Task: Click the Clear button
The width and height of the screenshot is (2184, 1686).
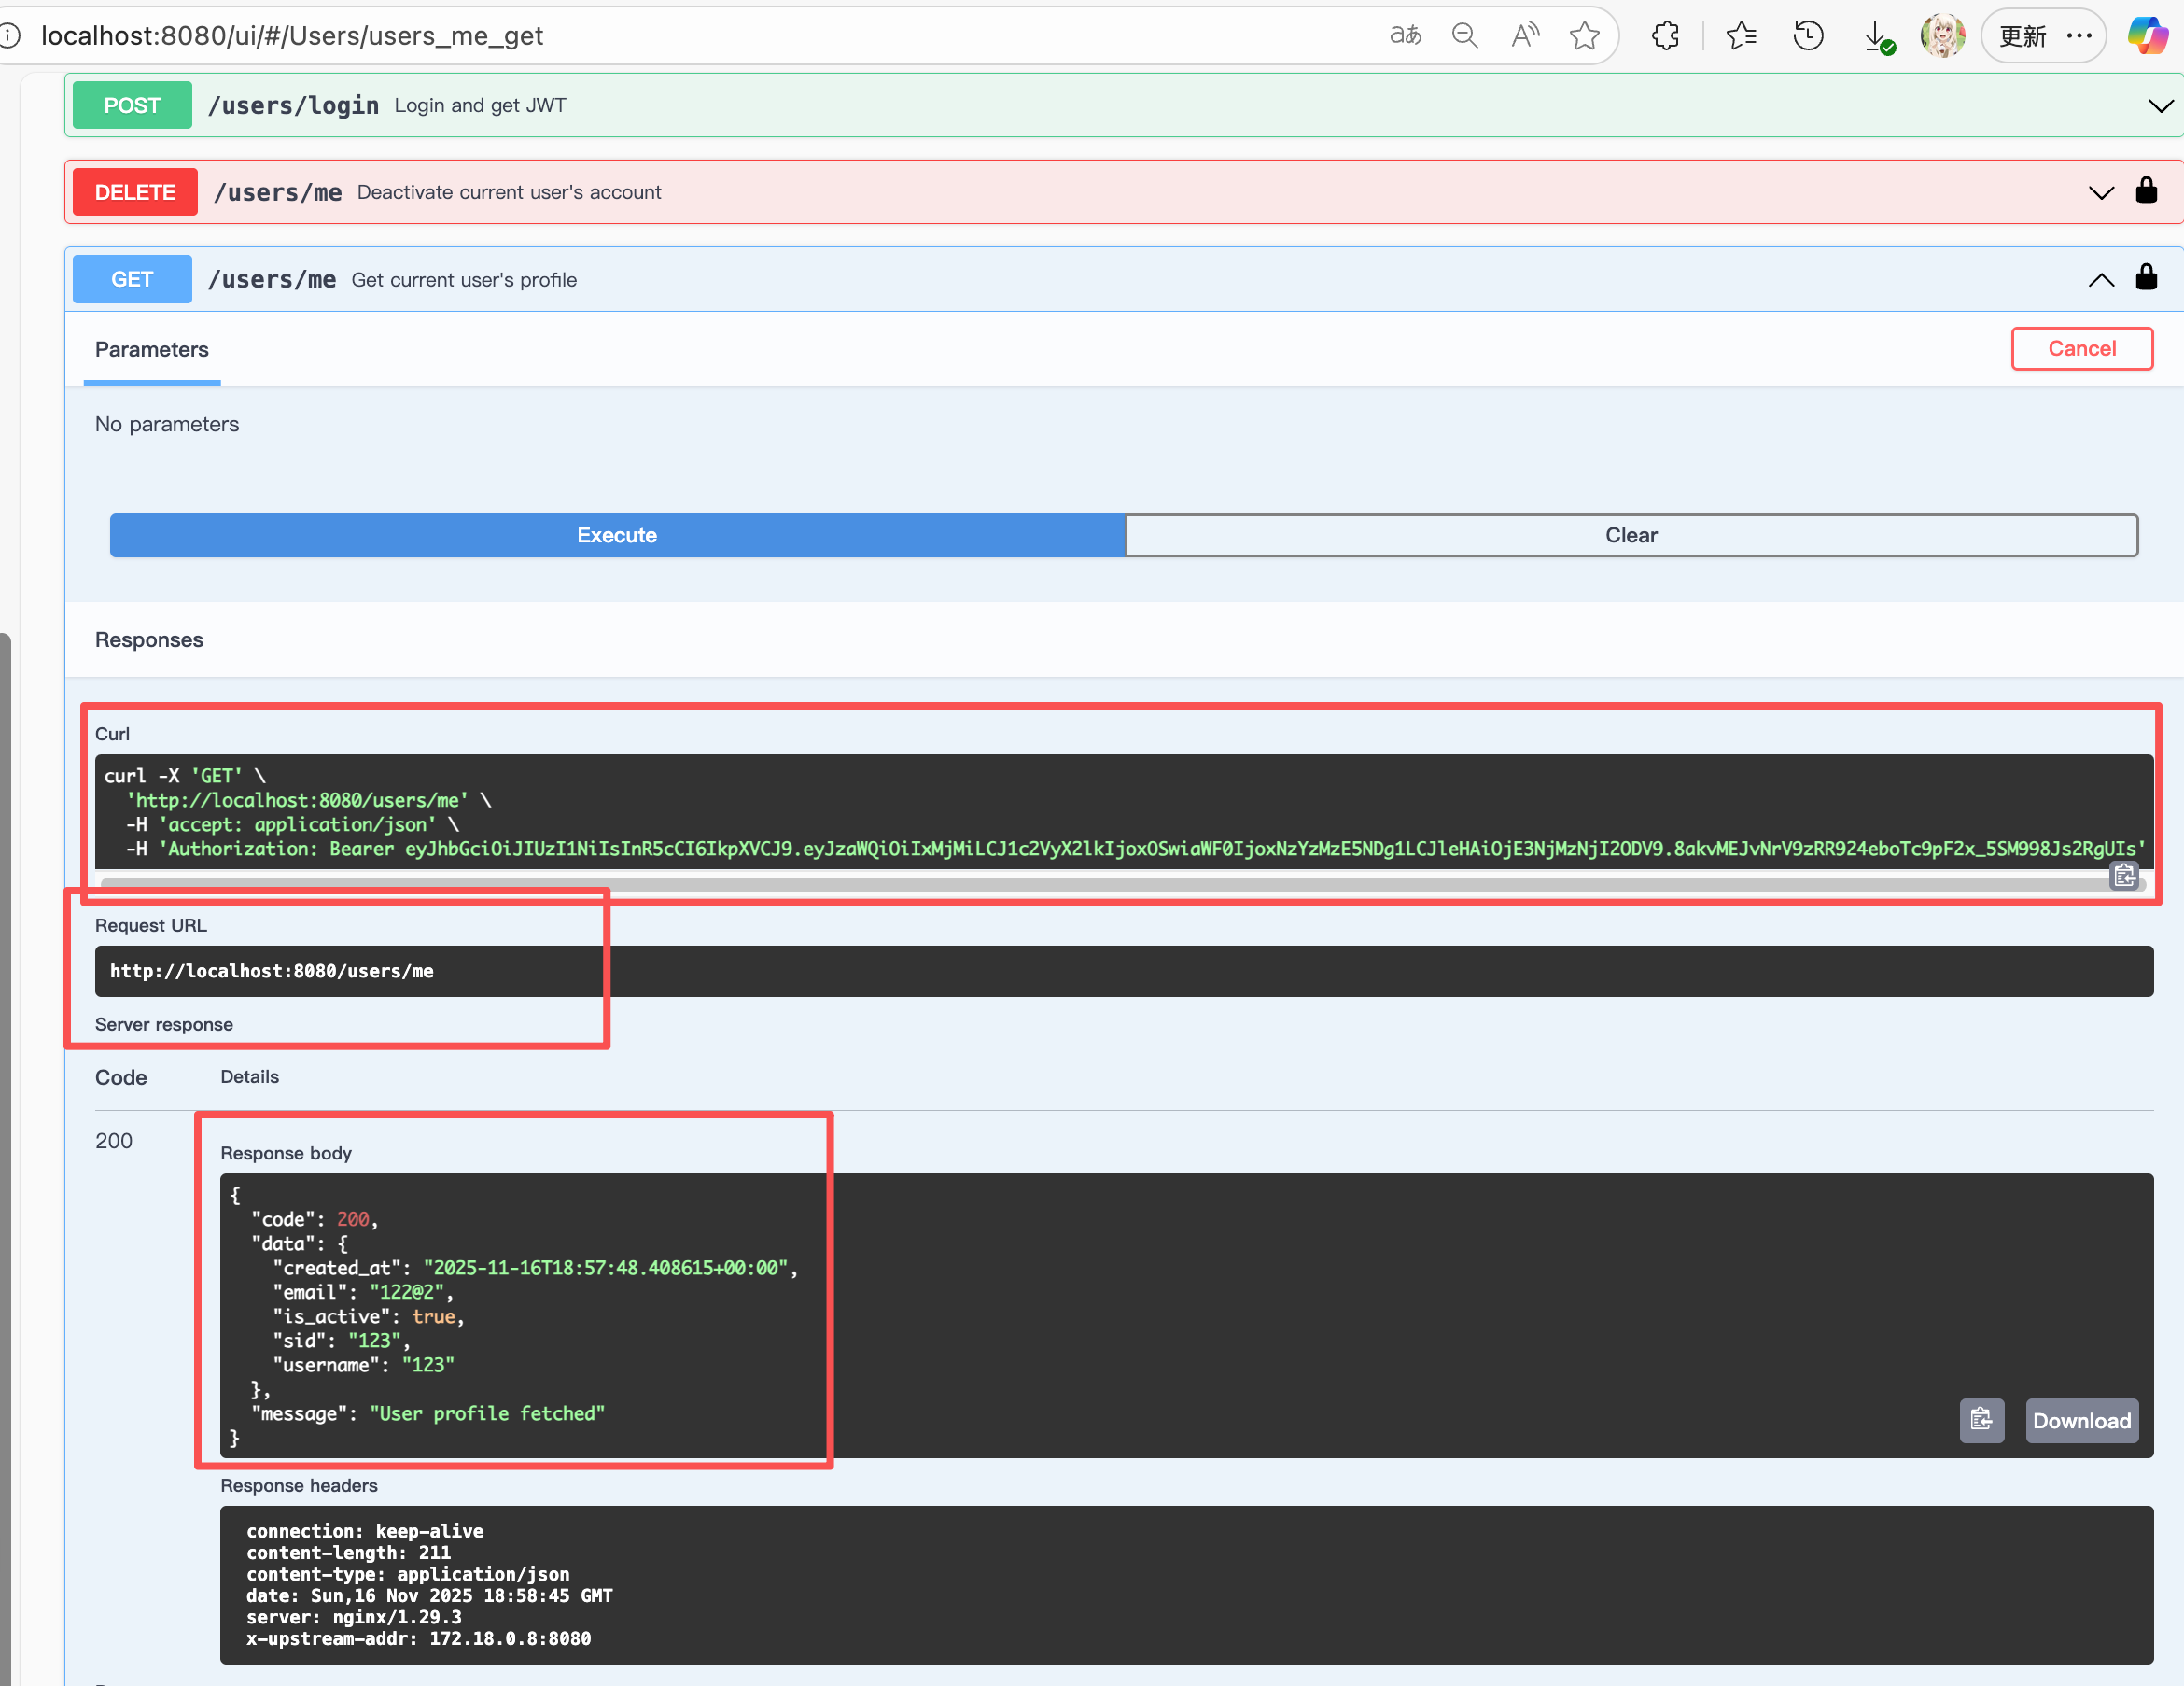Action: [x=1631, y=535]
